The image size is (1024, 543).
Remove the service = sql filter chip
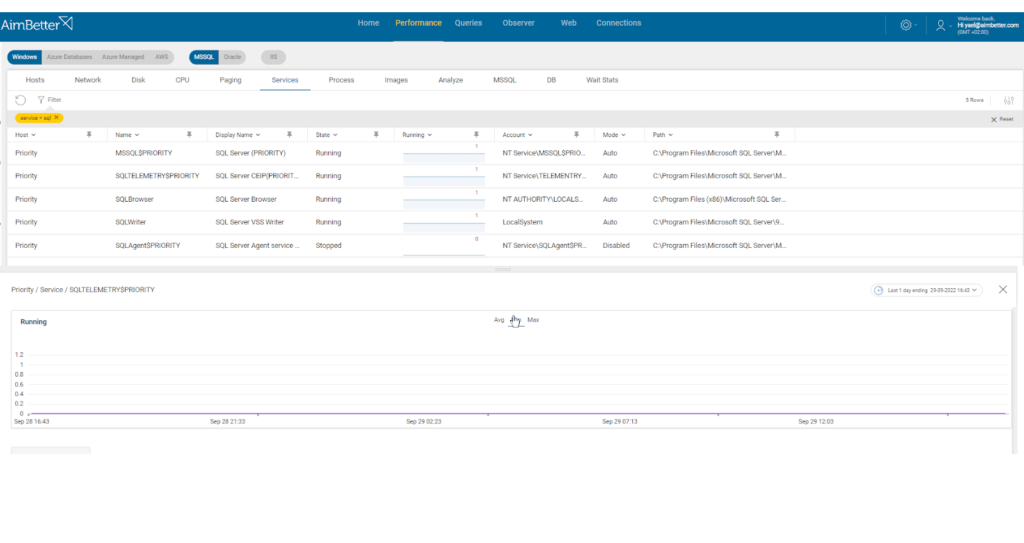pos(57,118)
